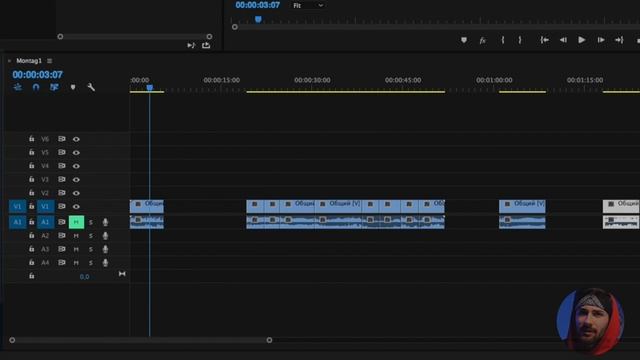Unmute the A1 track (green M)
Screen dimensions: 640x360
(x=76, y=222)
